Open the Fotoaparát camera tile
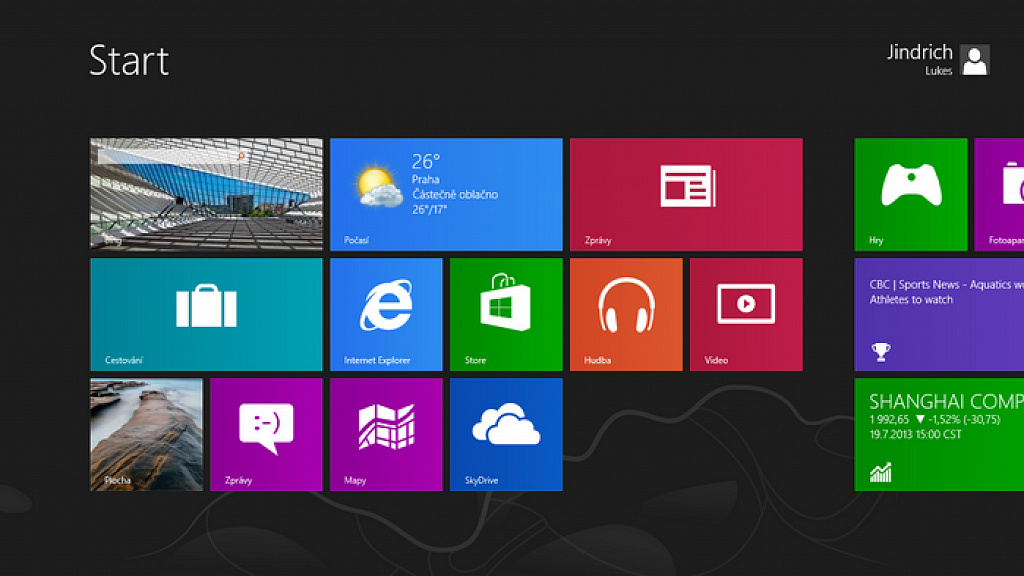The width and height of the screenshot is (1024, 576). click(999, 194)
